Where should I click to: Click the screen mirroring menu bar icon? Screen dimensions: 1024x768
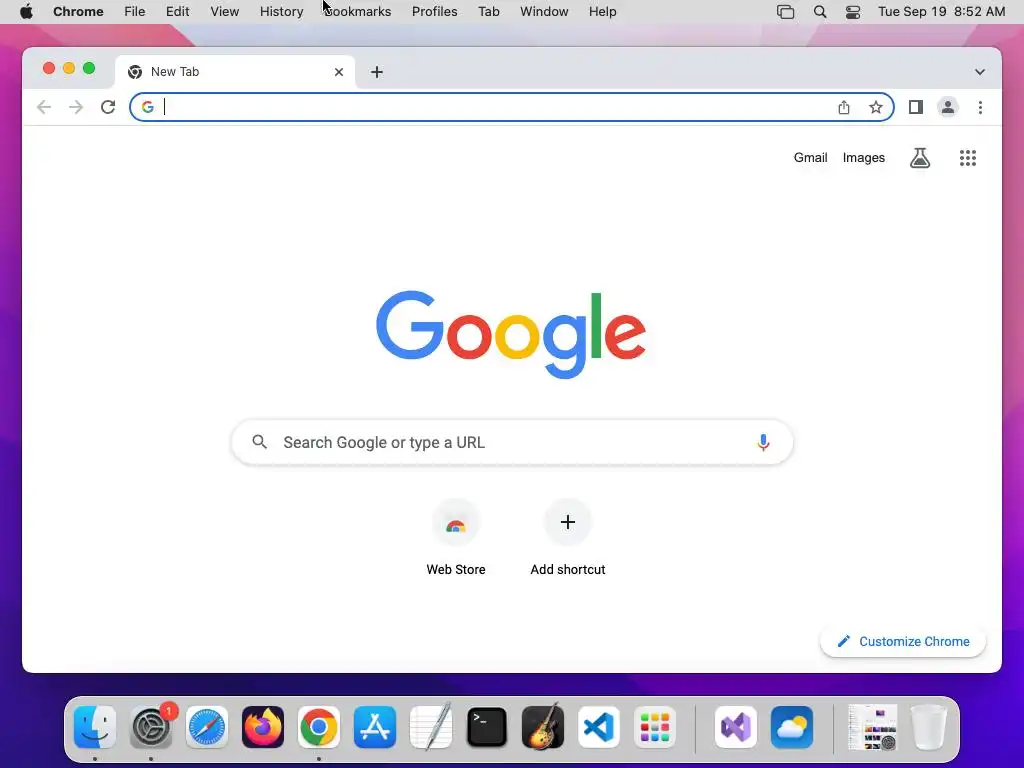coord(786,12)
